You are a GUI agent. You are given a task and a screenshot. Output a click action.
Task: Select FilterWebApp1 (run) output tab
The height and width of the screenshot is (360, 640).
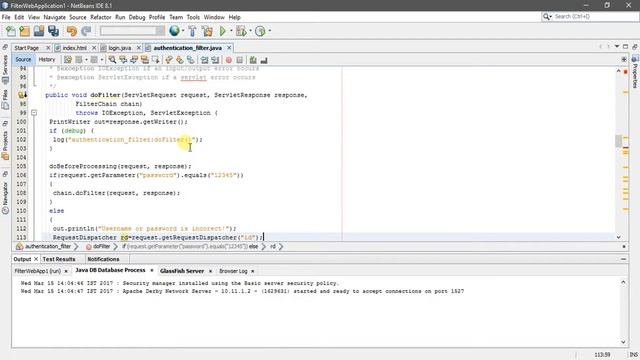(37, 271)
